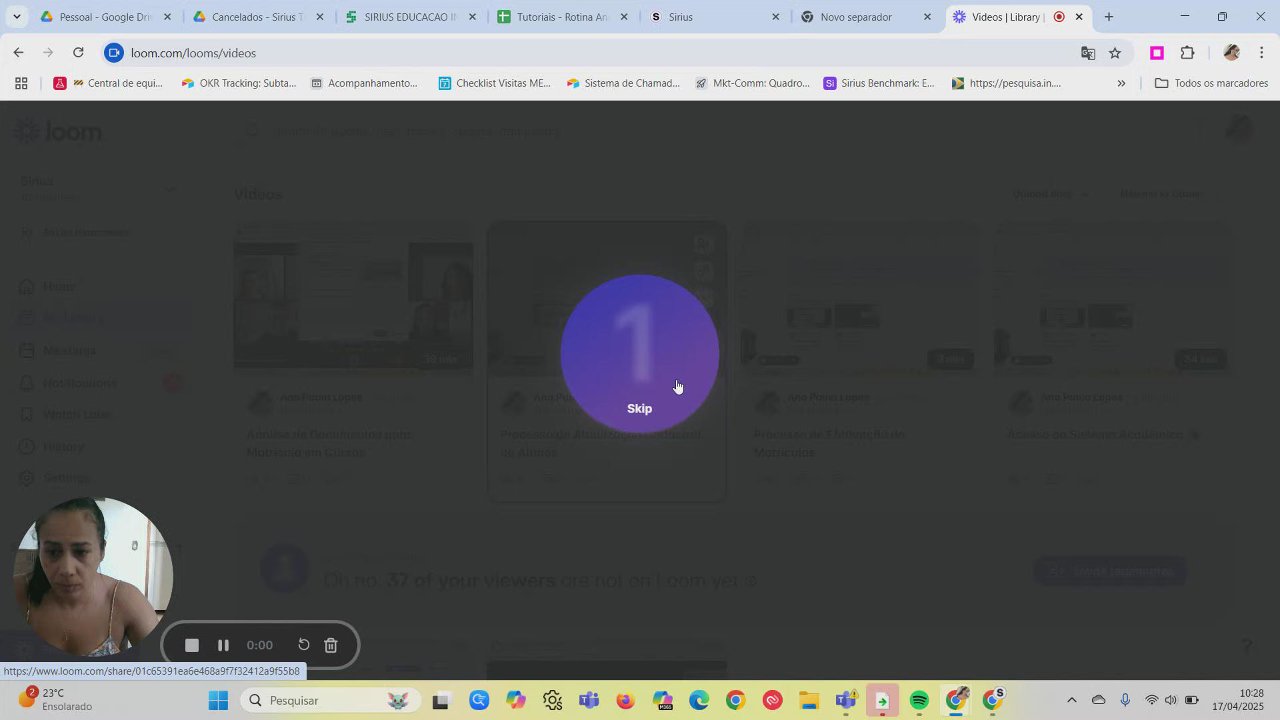
Task: Stop the Loom recording
Action: (192, 645)
